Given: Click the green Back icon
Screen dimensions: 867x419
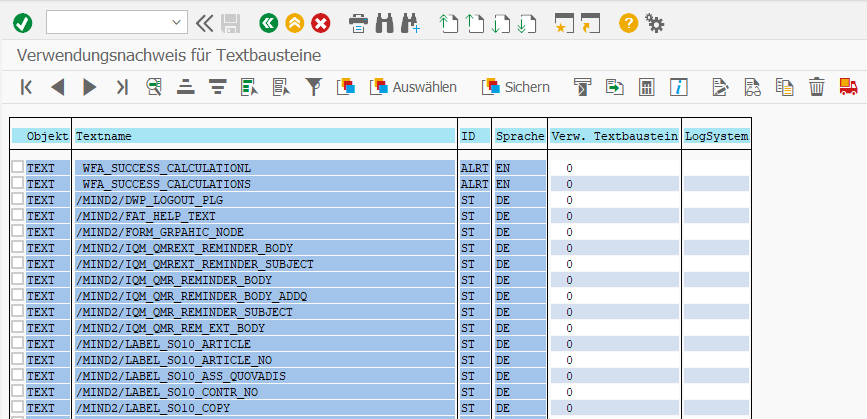Looking at the screenshot, I should point(269,23).
